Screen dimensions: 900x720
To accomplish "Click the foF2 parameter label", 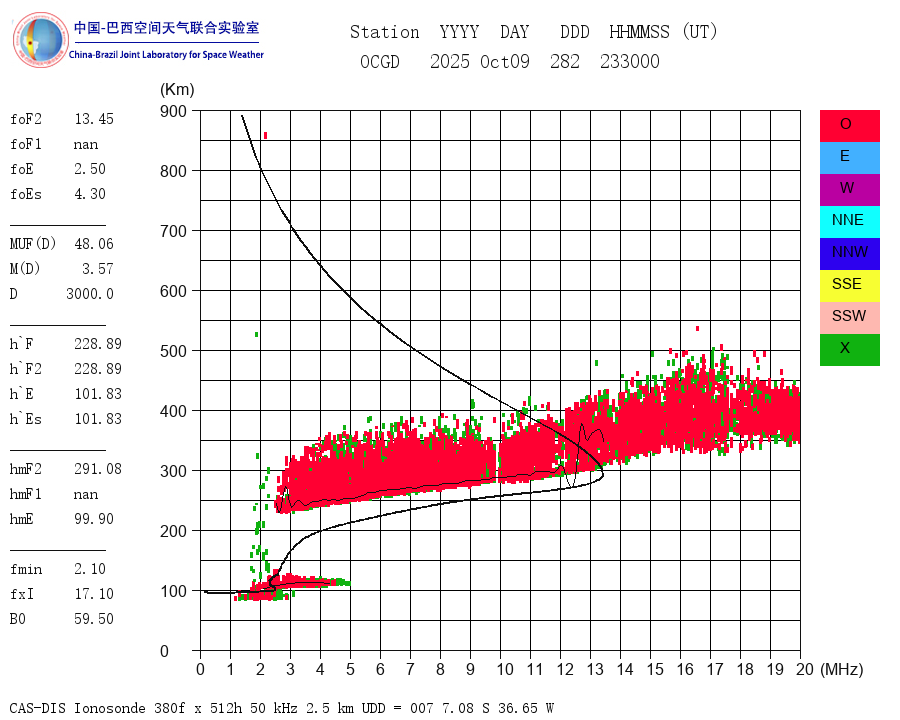I will (x=26, y=119).
